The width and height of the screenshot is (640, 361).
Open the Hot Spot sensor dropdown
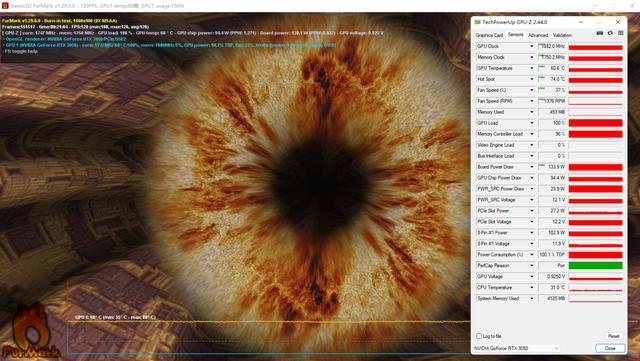coord(531,79)
